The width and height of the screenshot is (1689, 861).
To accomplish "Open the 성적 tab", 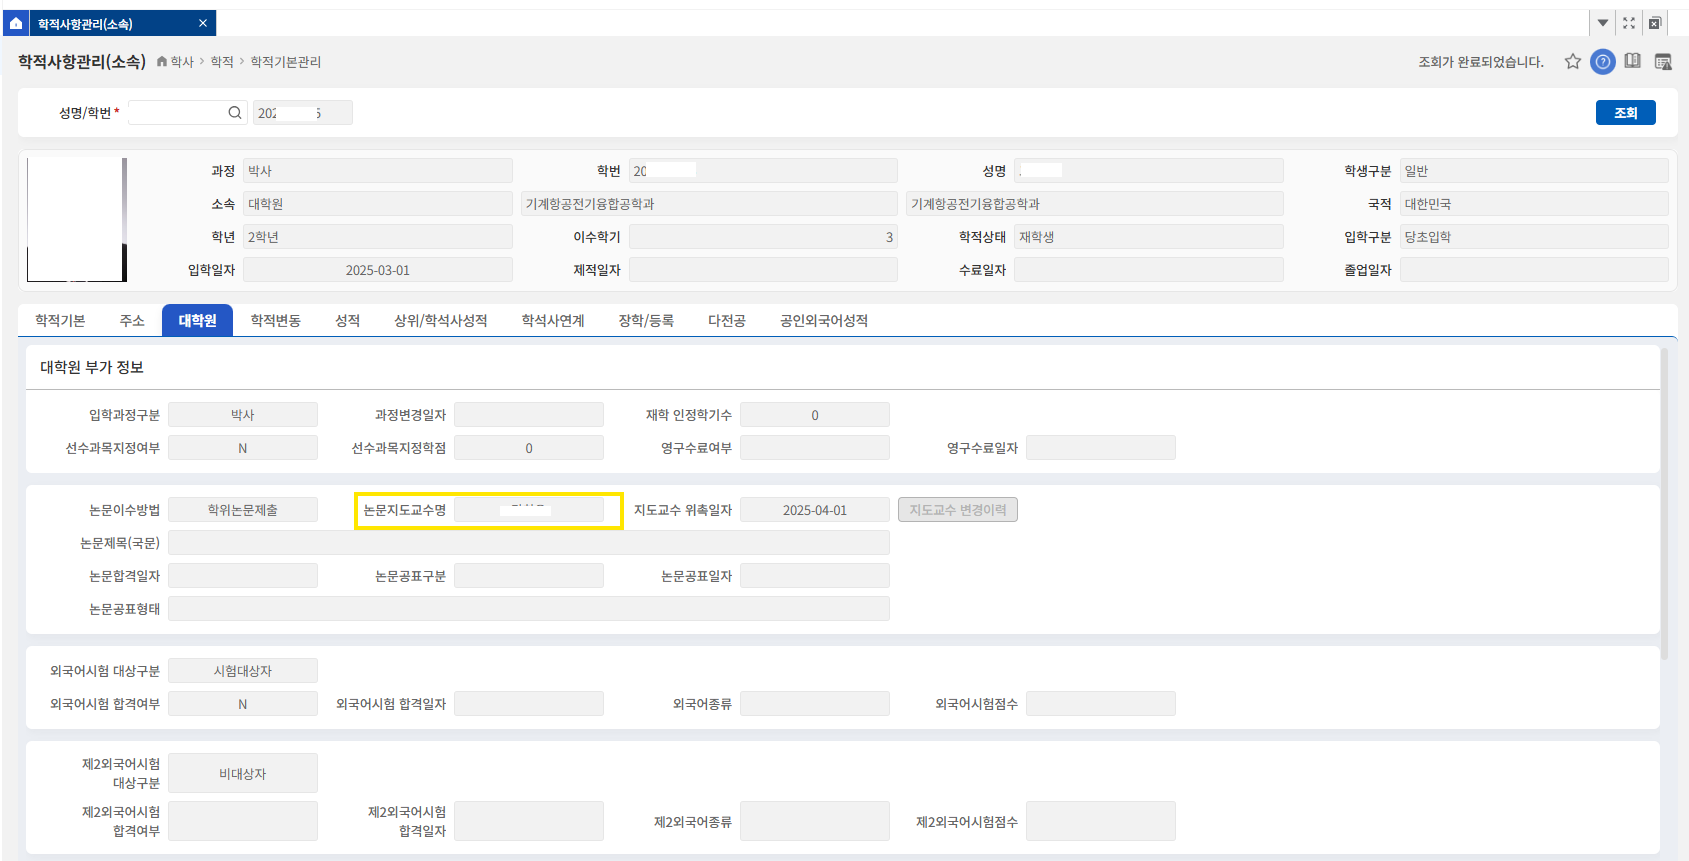I will coord(347,320).
